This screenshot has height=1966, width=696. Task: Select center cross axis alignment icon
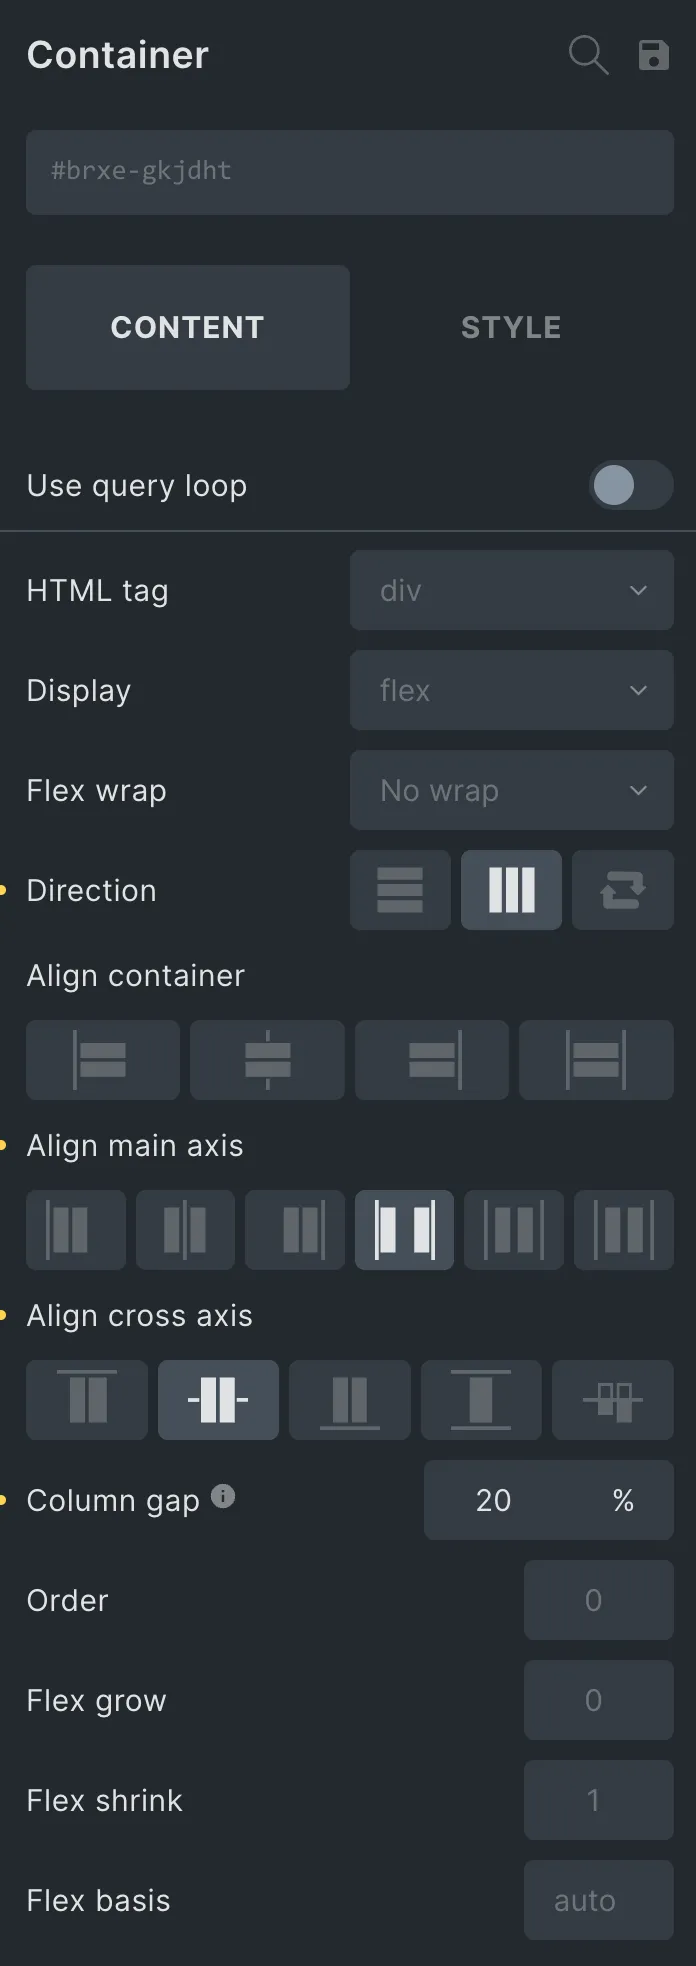point(218,1400)
